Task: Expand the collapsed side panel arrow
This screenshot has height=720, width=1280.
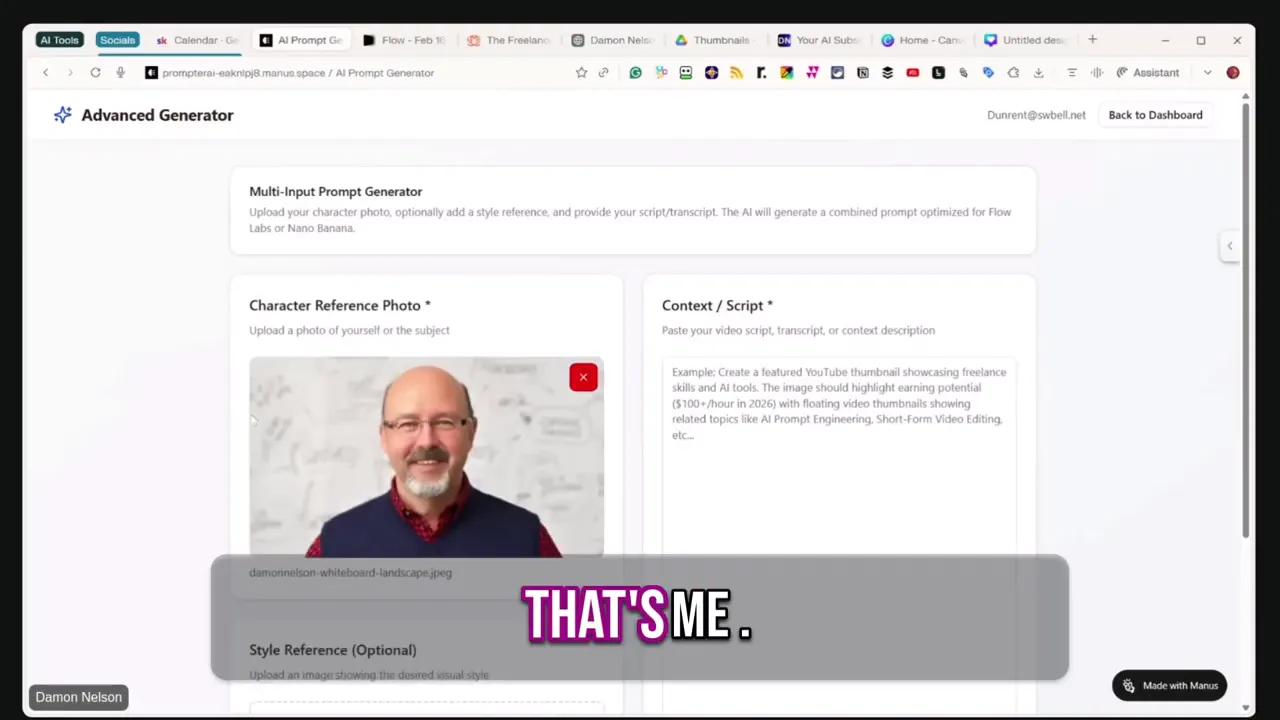Action: 1230,246
